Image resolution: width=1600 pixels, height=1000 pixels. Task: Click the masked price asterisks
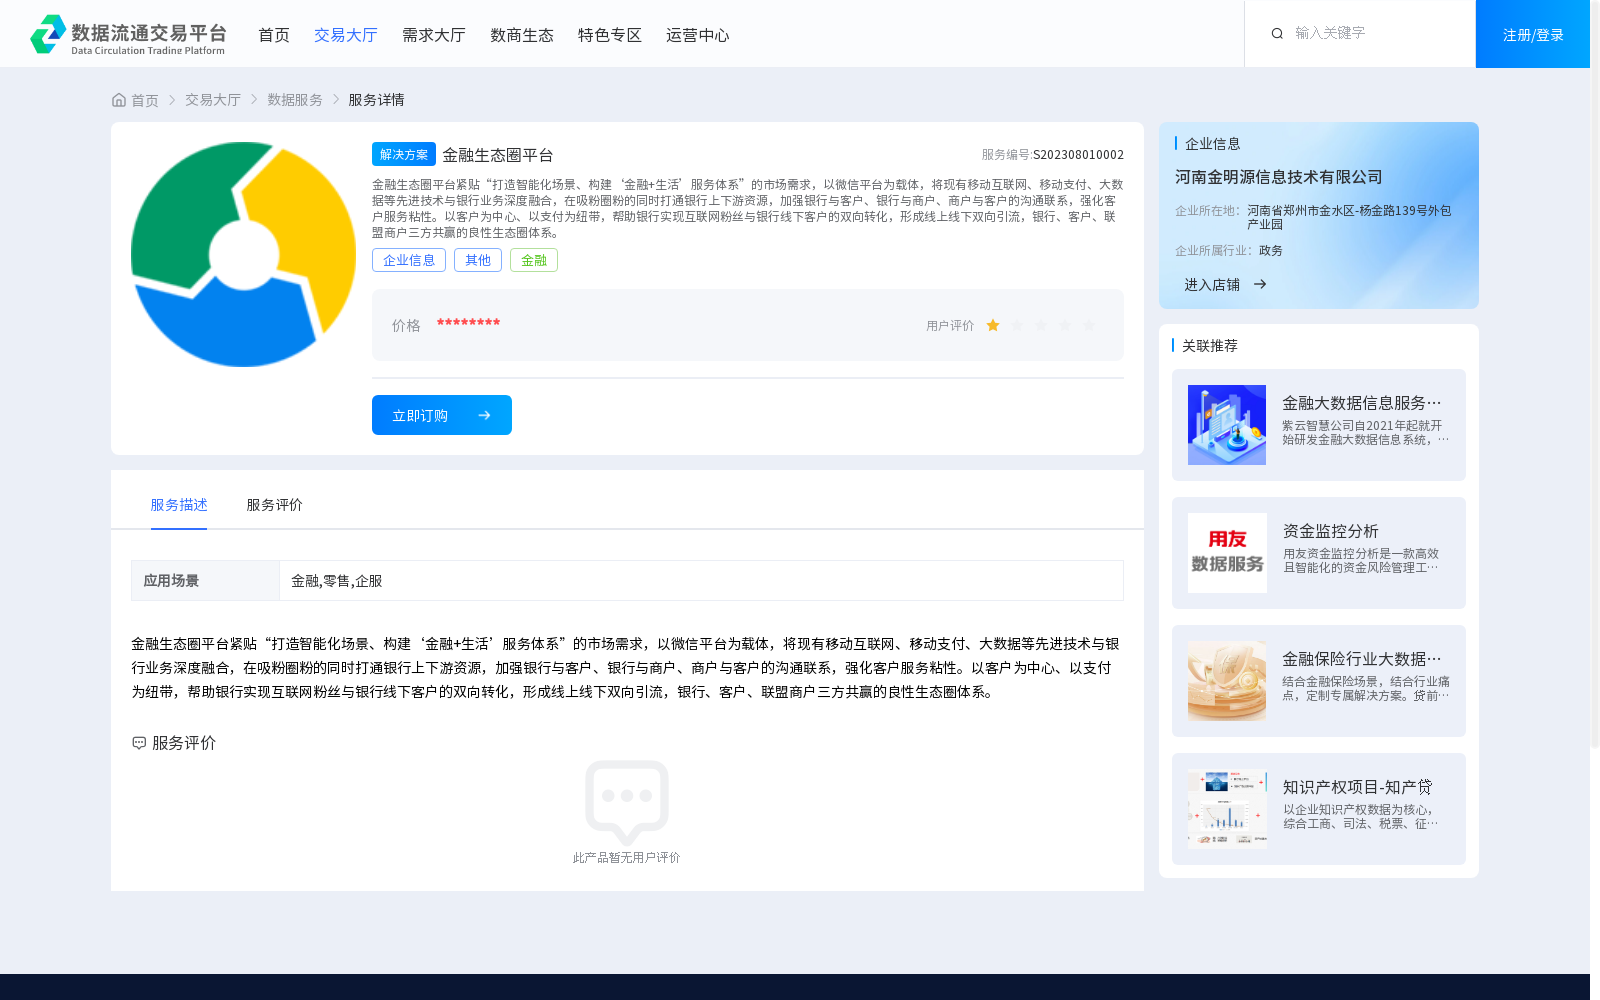click(x=468, y=323)
